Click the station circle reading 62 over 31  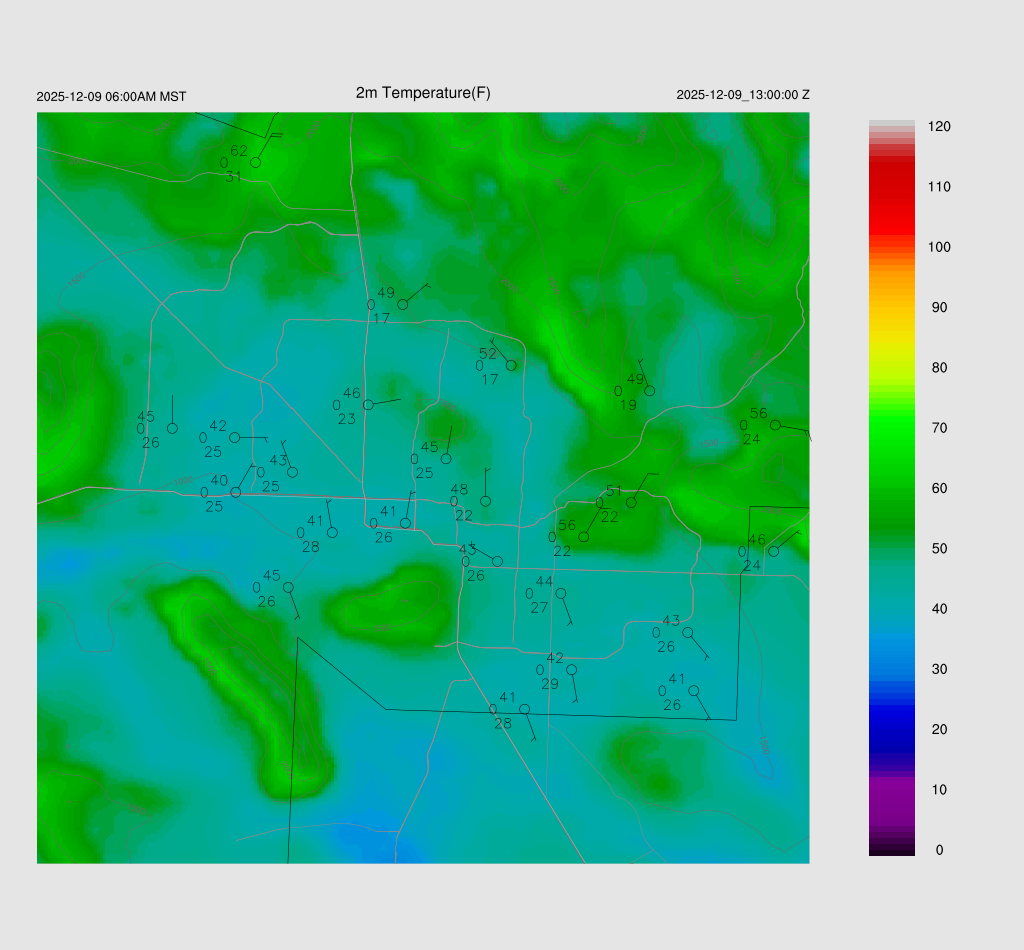pos(255,162)
